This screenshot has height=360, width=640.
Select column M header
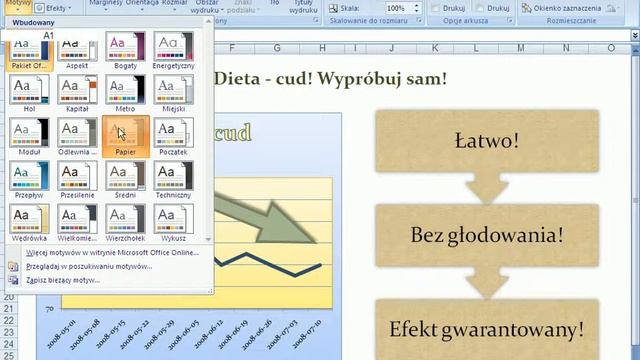(521, 48)
